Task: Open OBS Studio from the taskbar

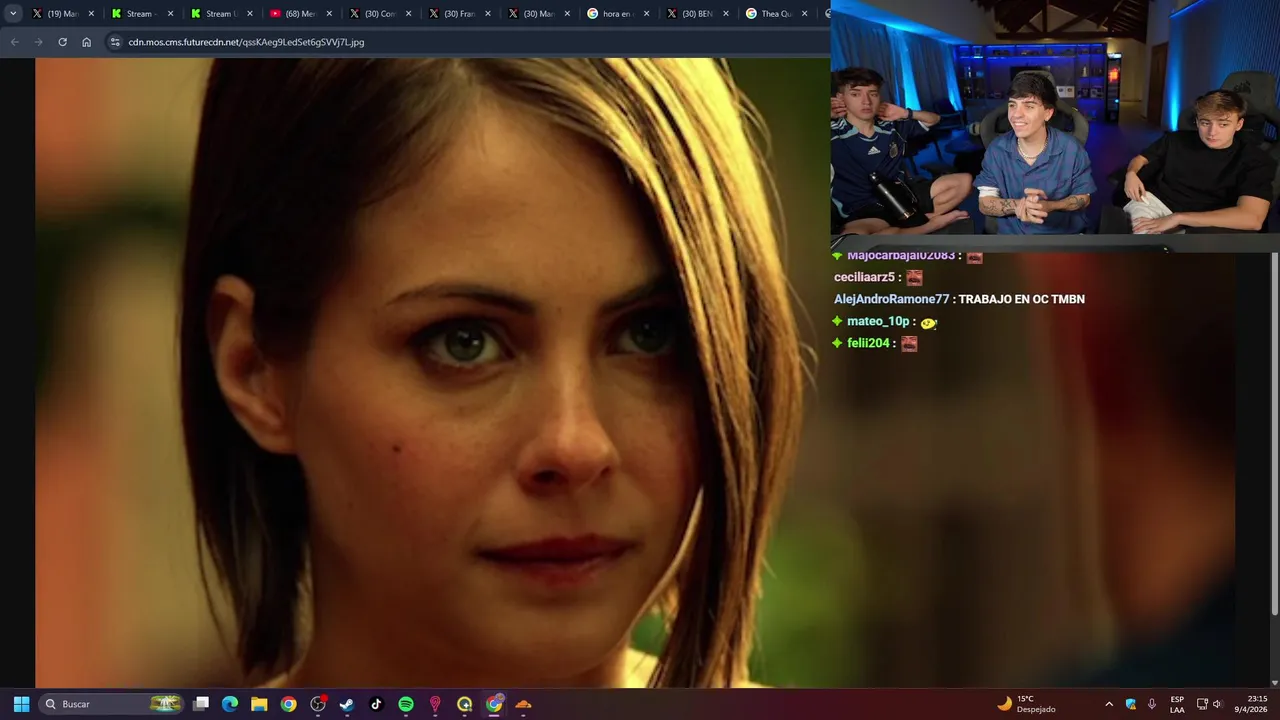Action: pyautogui.click(x=318, y=704)
